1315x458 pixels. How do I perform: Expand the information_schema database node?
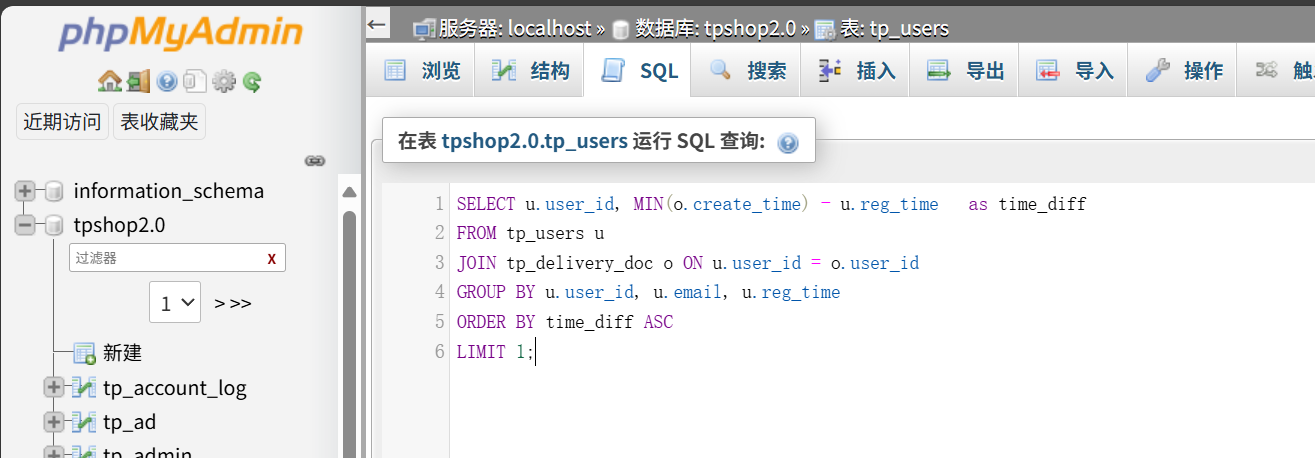click(x=25, y=191)
